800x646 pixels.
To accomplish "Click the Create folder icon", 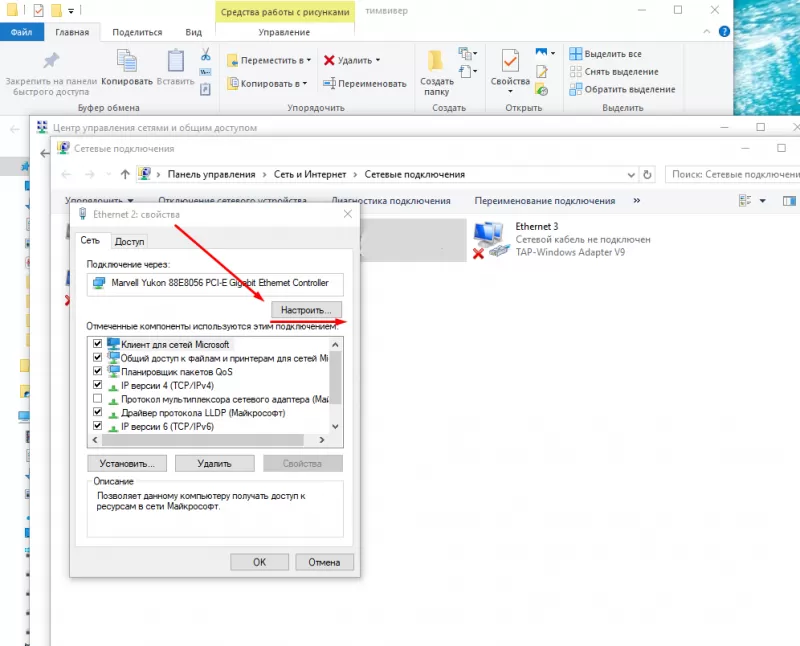I will (436, 61).
